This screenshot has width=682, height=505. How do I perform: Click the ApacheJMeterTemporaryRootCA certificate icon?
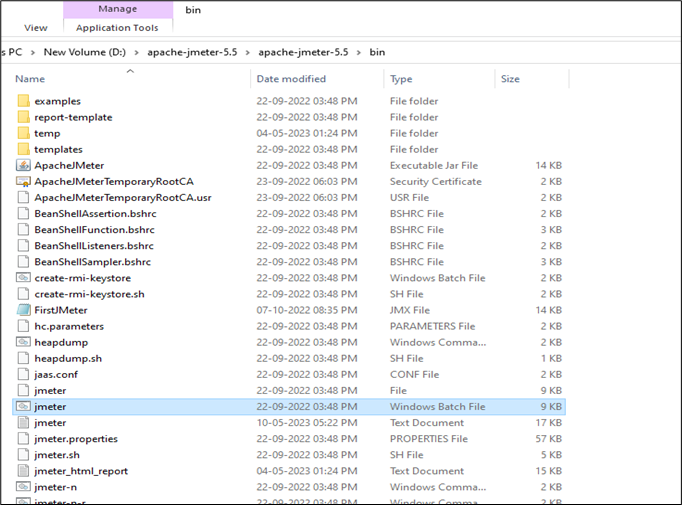click(x=23, y=181)
